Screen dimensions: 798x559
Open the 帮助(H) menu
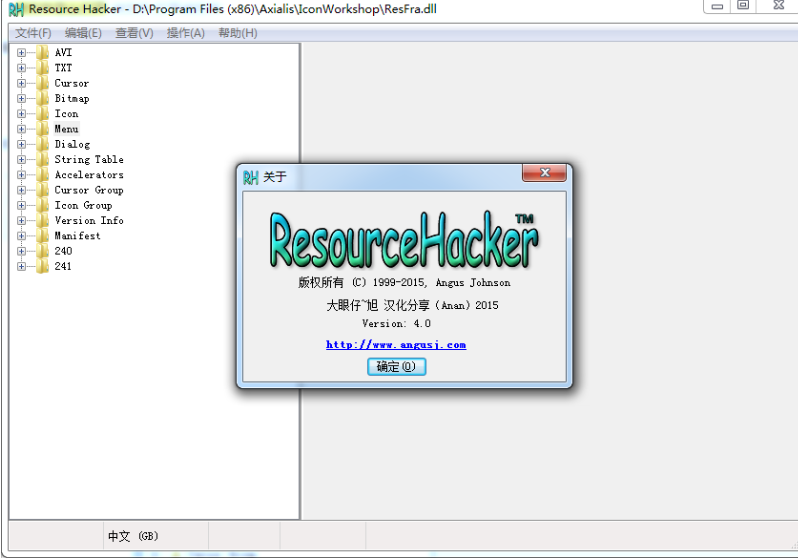[x=237, y=33]
